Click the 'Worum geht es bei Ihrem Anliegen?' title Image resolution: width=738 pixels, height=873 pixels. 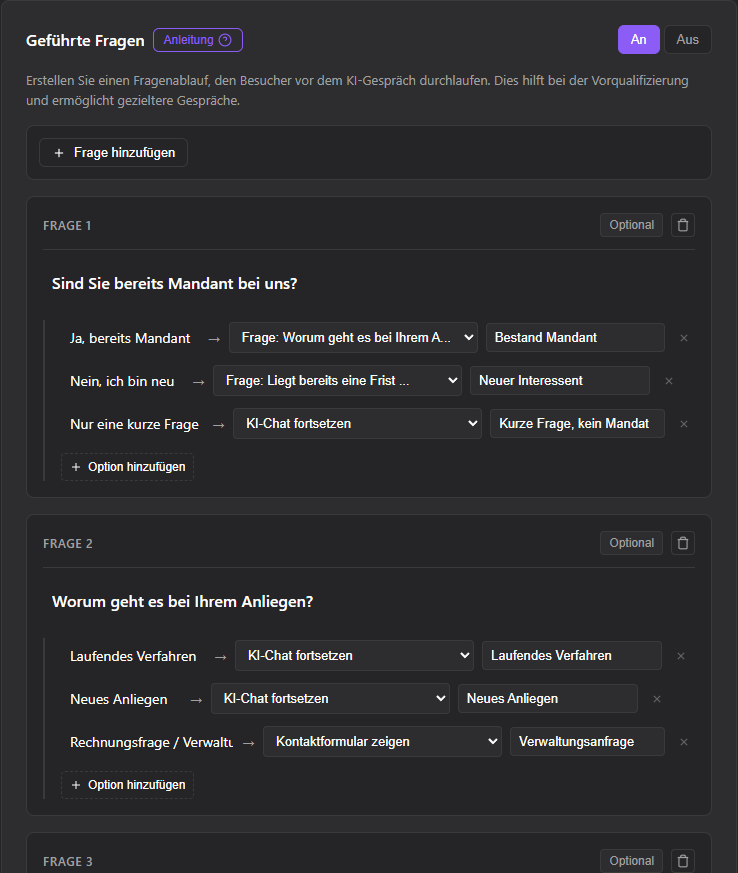[183, 602]
